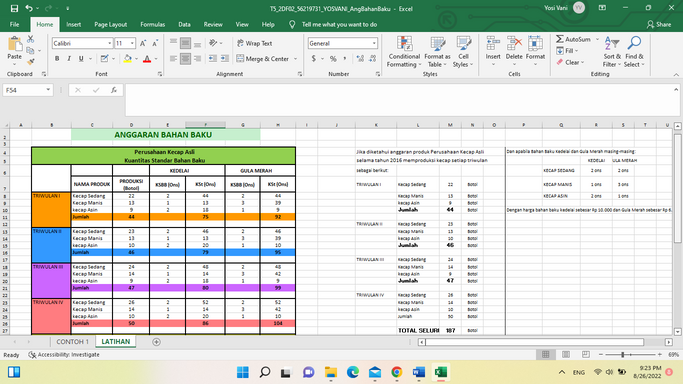Switch to Insert ribbon tab
The width and height of the screenshot is (683, 384).
point(74,24)
